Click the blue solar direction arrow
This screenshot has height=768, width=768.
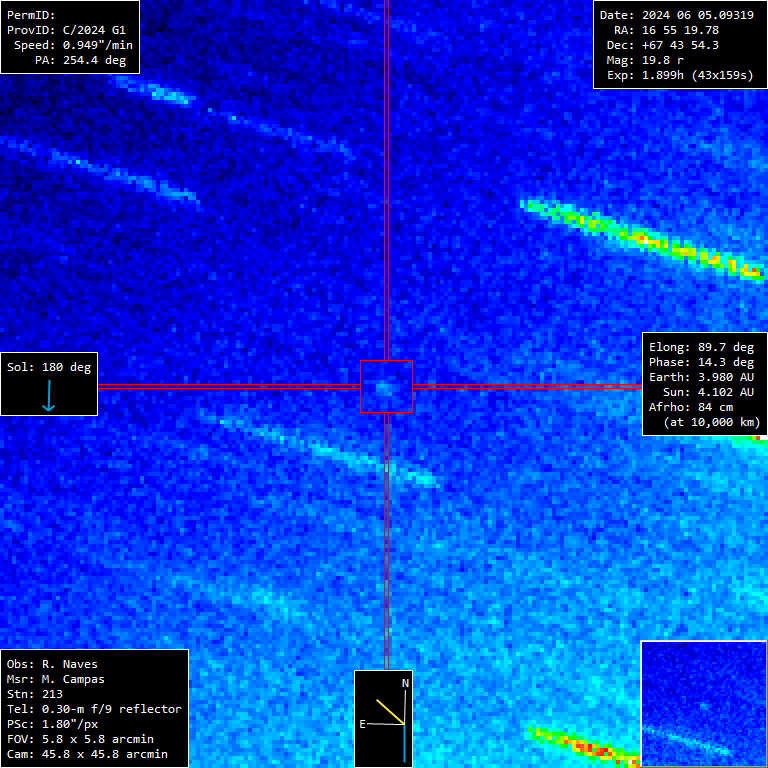coord(48,396)
